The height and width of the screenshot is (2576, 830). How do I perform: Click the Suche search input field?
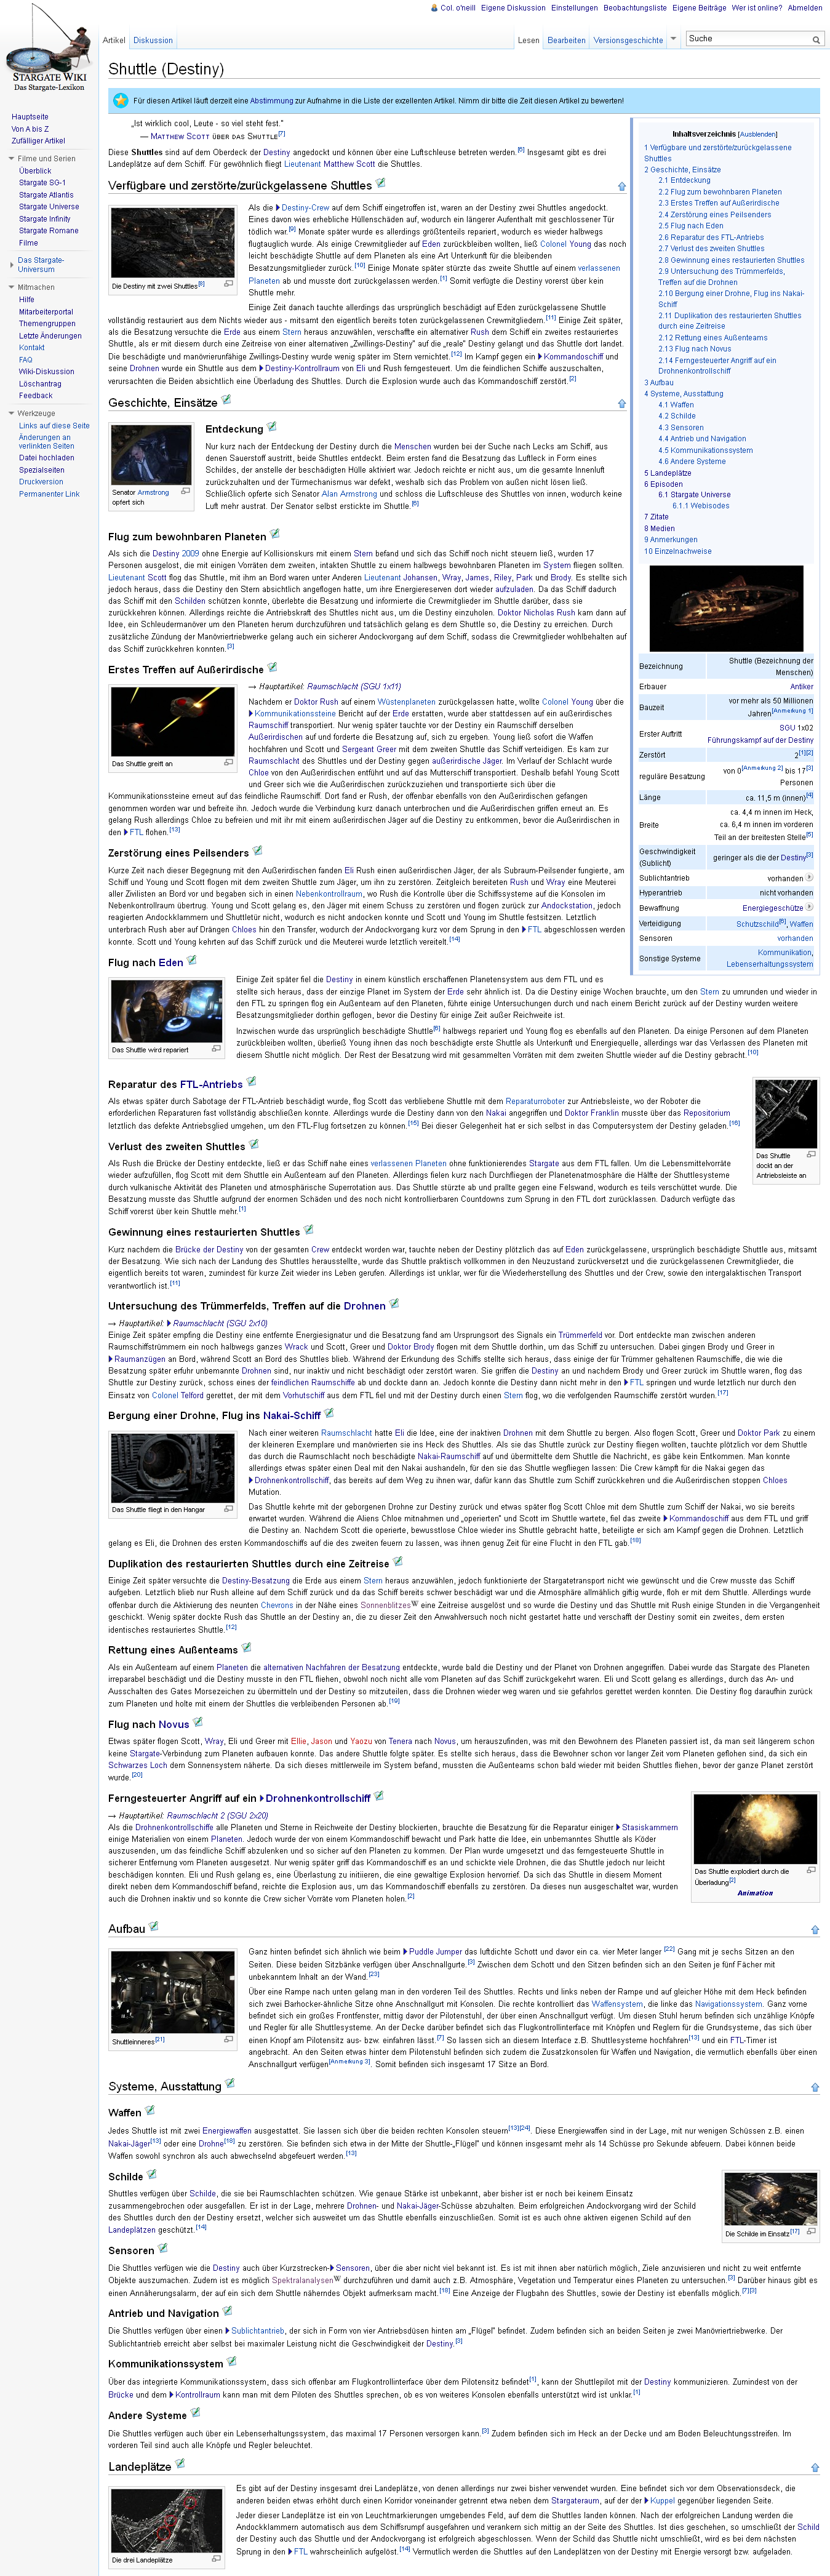(x=746, y=39)
